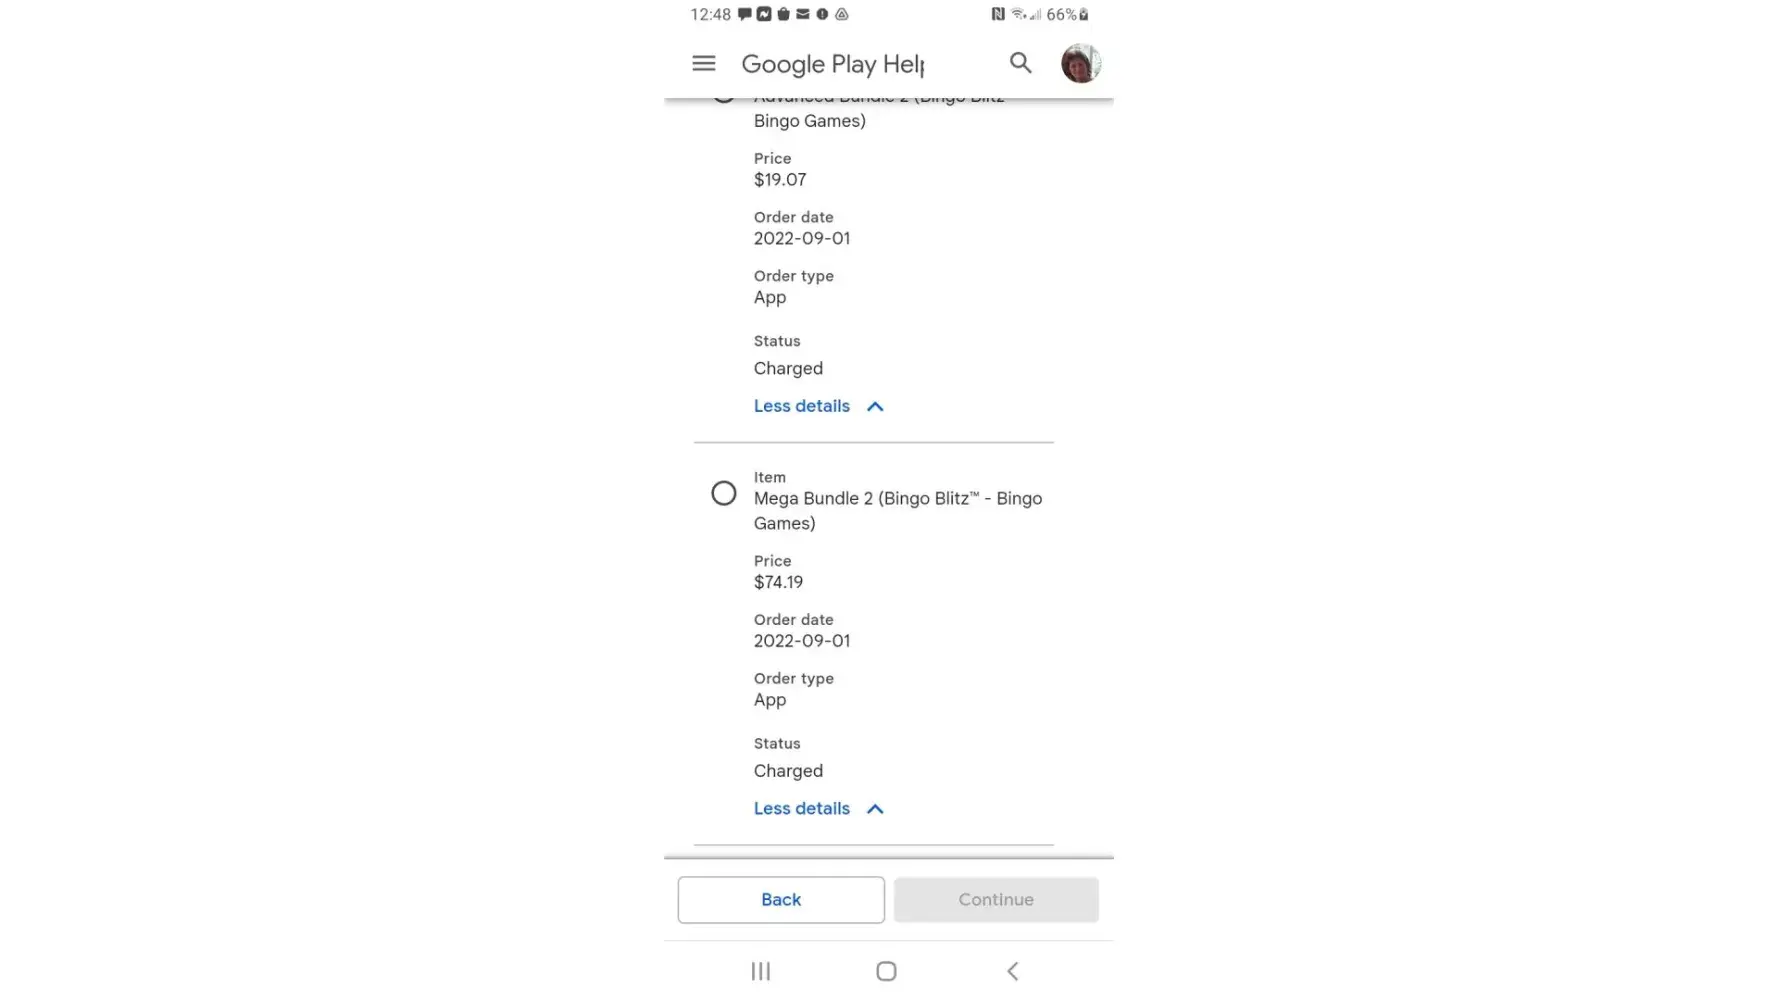Click Less details under Mega Bundle 2

[802, 809]
